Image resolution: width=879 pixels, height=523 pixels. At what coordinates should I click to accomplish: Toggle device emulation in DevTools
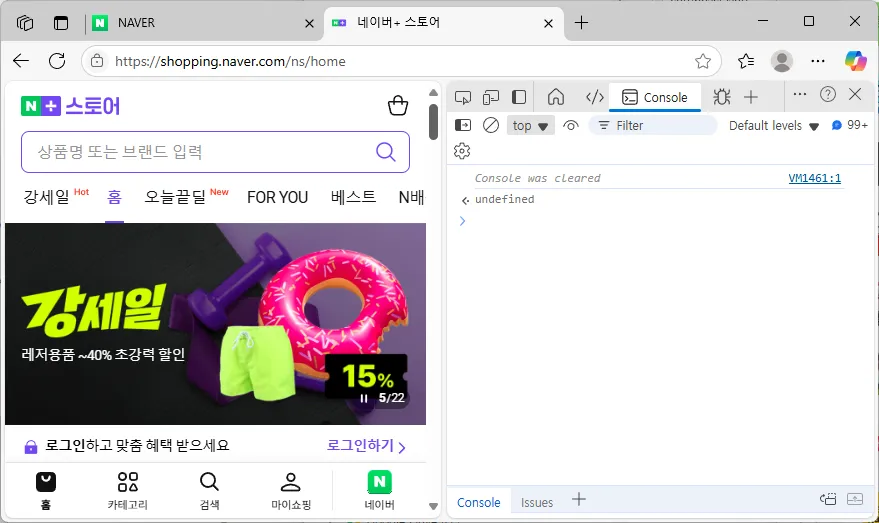pos(491,97)
